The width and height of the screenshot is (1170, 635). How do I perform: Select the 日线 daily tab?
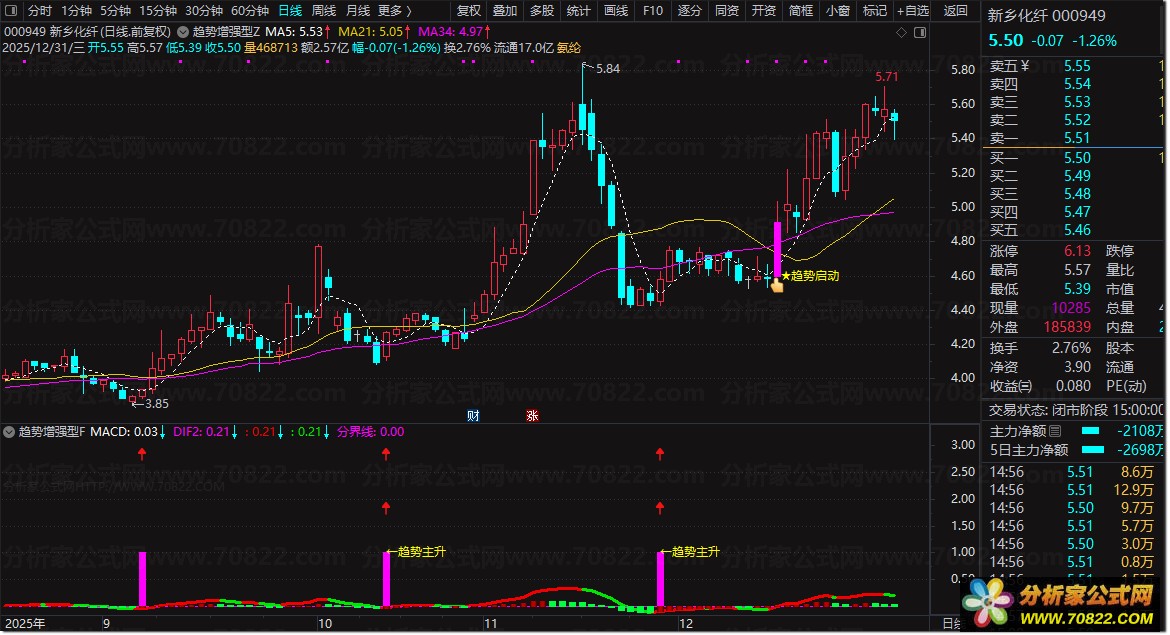[290, 10]
